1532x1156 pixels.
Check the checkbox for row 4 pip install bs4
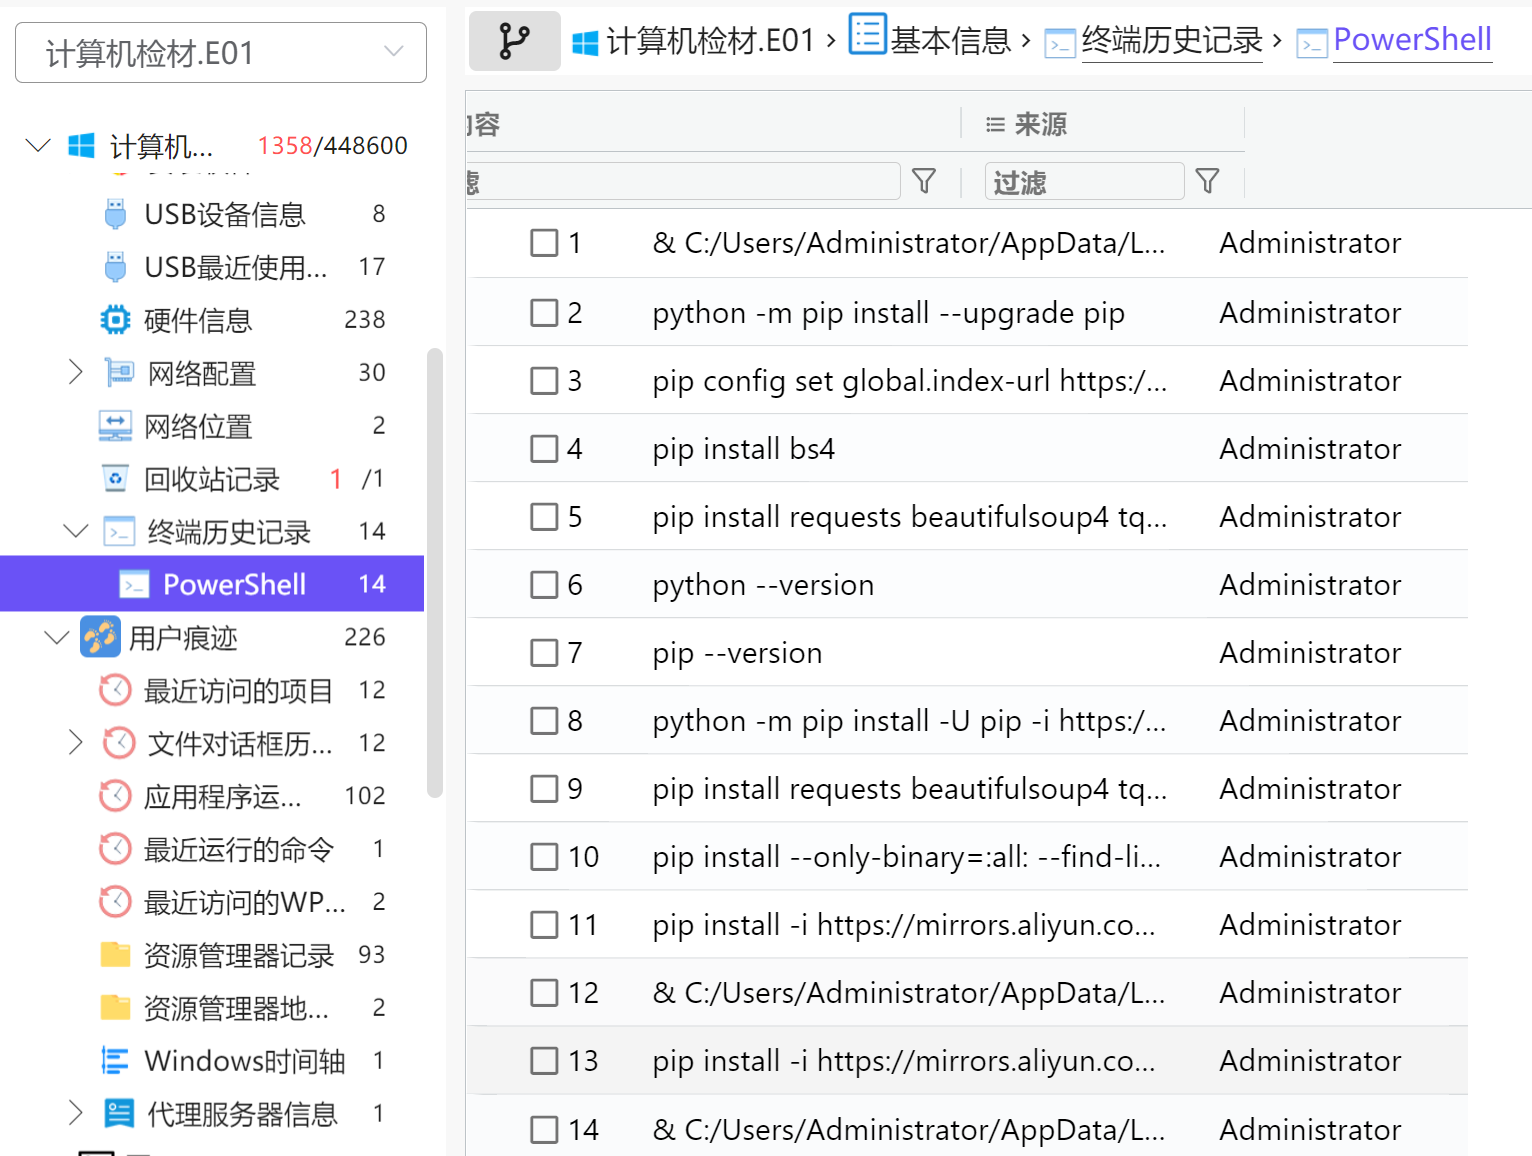(544, 449)
